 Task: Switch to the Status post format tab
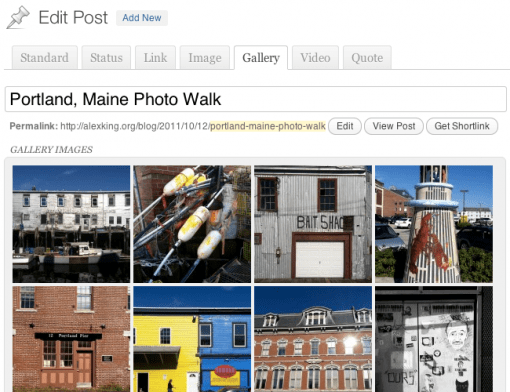[x=106, y=58]
